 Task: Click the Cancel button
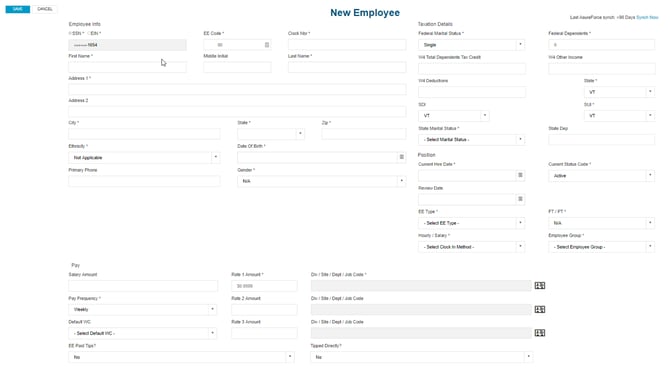click(x=45, y=9)
